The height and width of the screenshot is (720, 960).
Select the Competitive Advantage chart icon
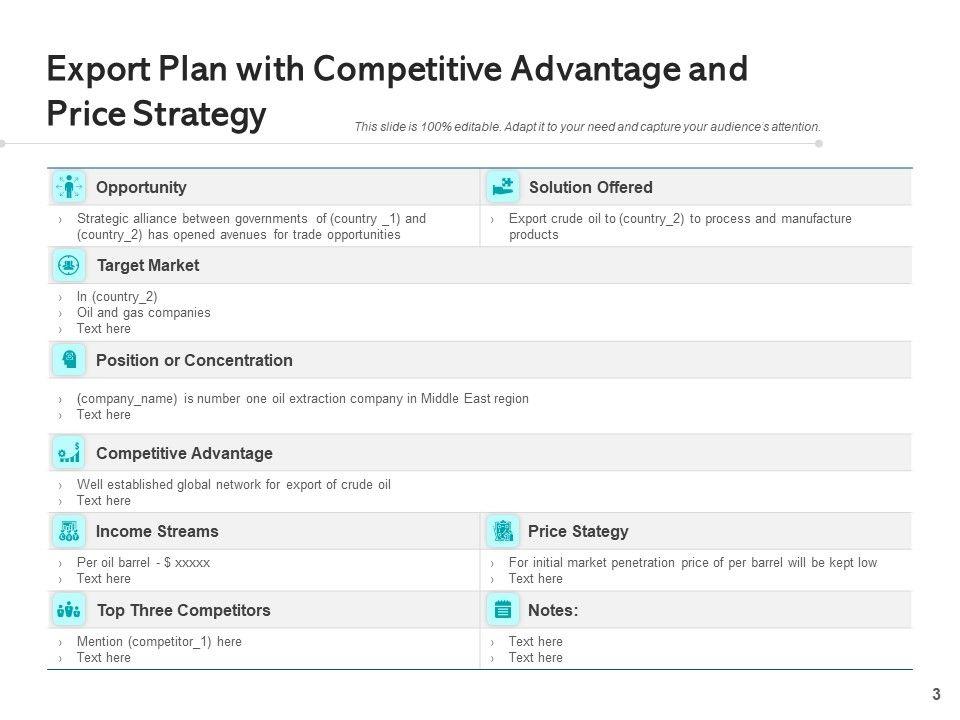point(69,453)
